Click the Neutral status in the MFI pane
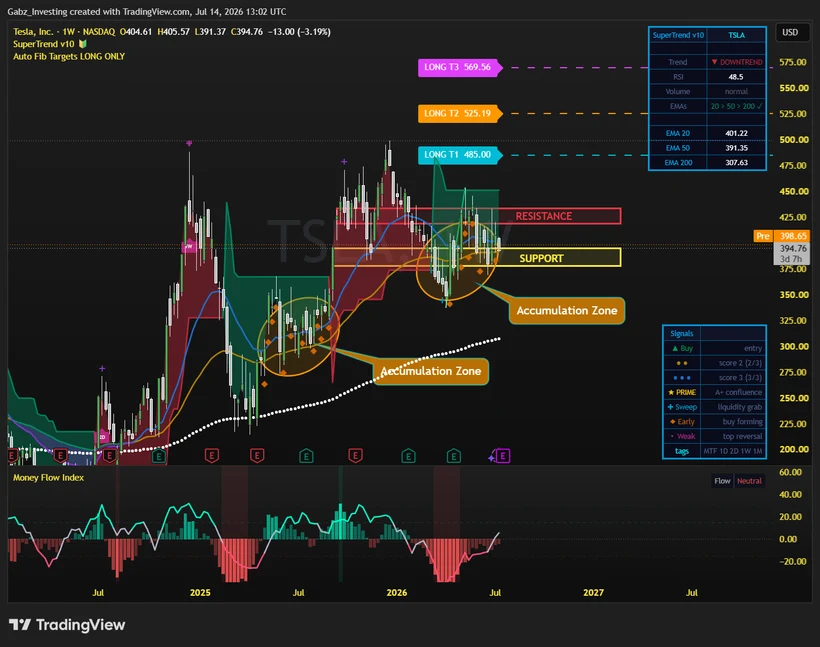This screenshot has height=647, width=820. [749, 481]
